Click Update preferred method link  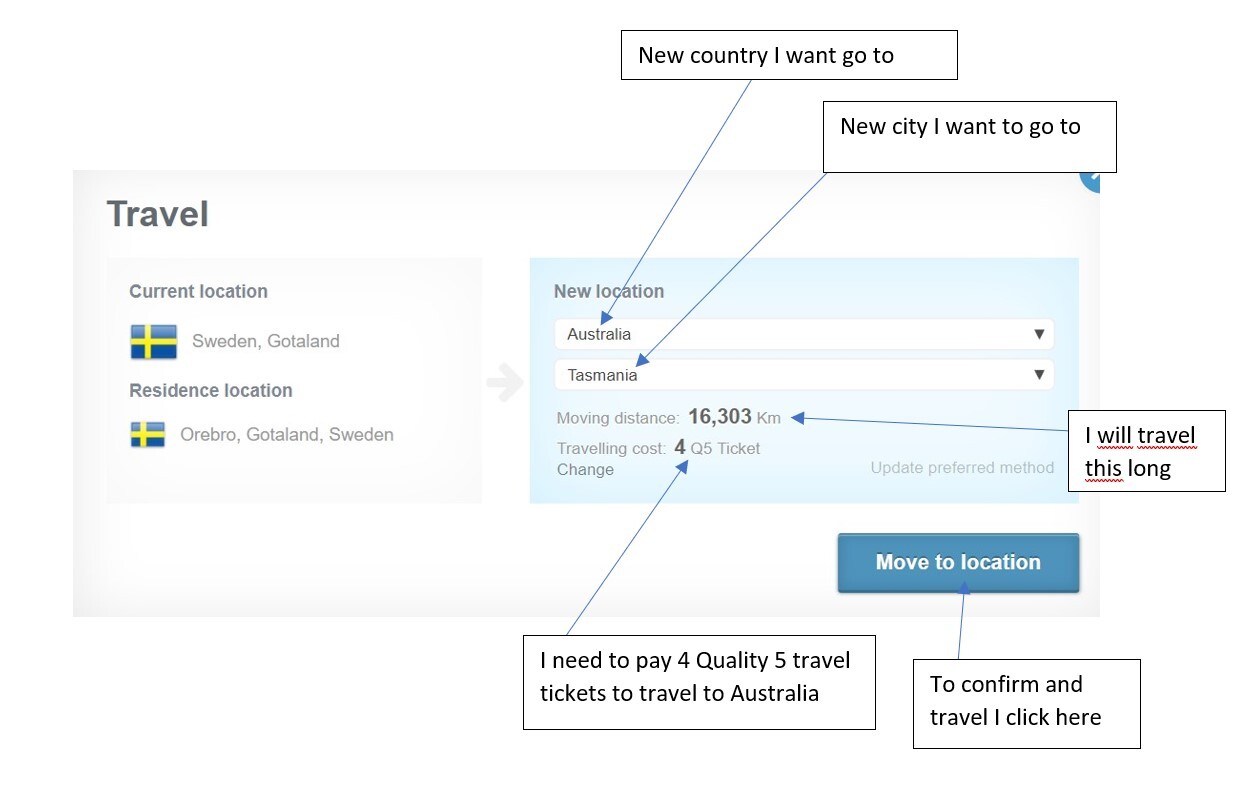[961, 467]
